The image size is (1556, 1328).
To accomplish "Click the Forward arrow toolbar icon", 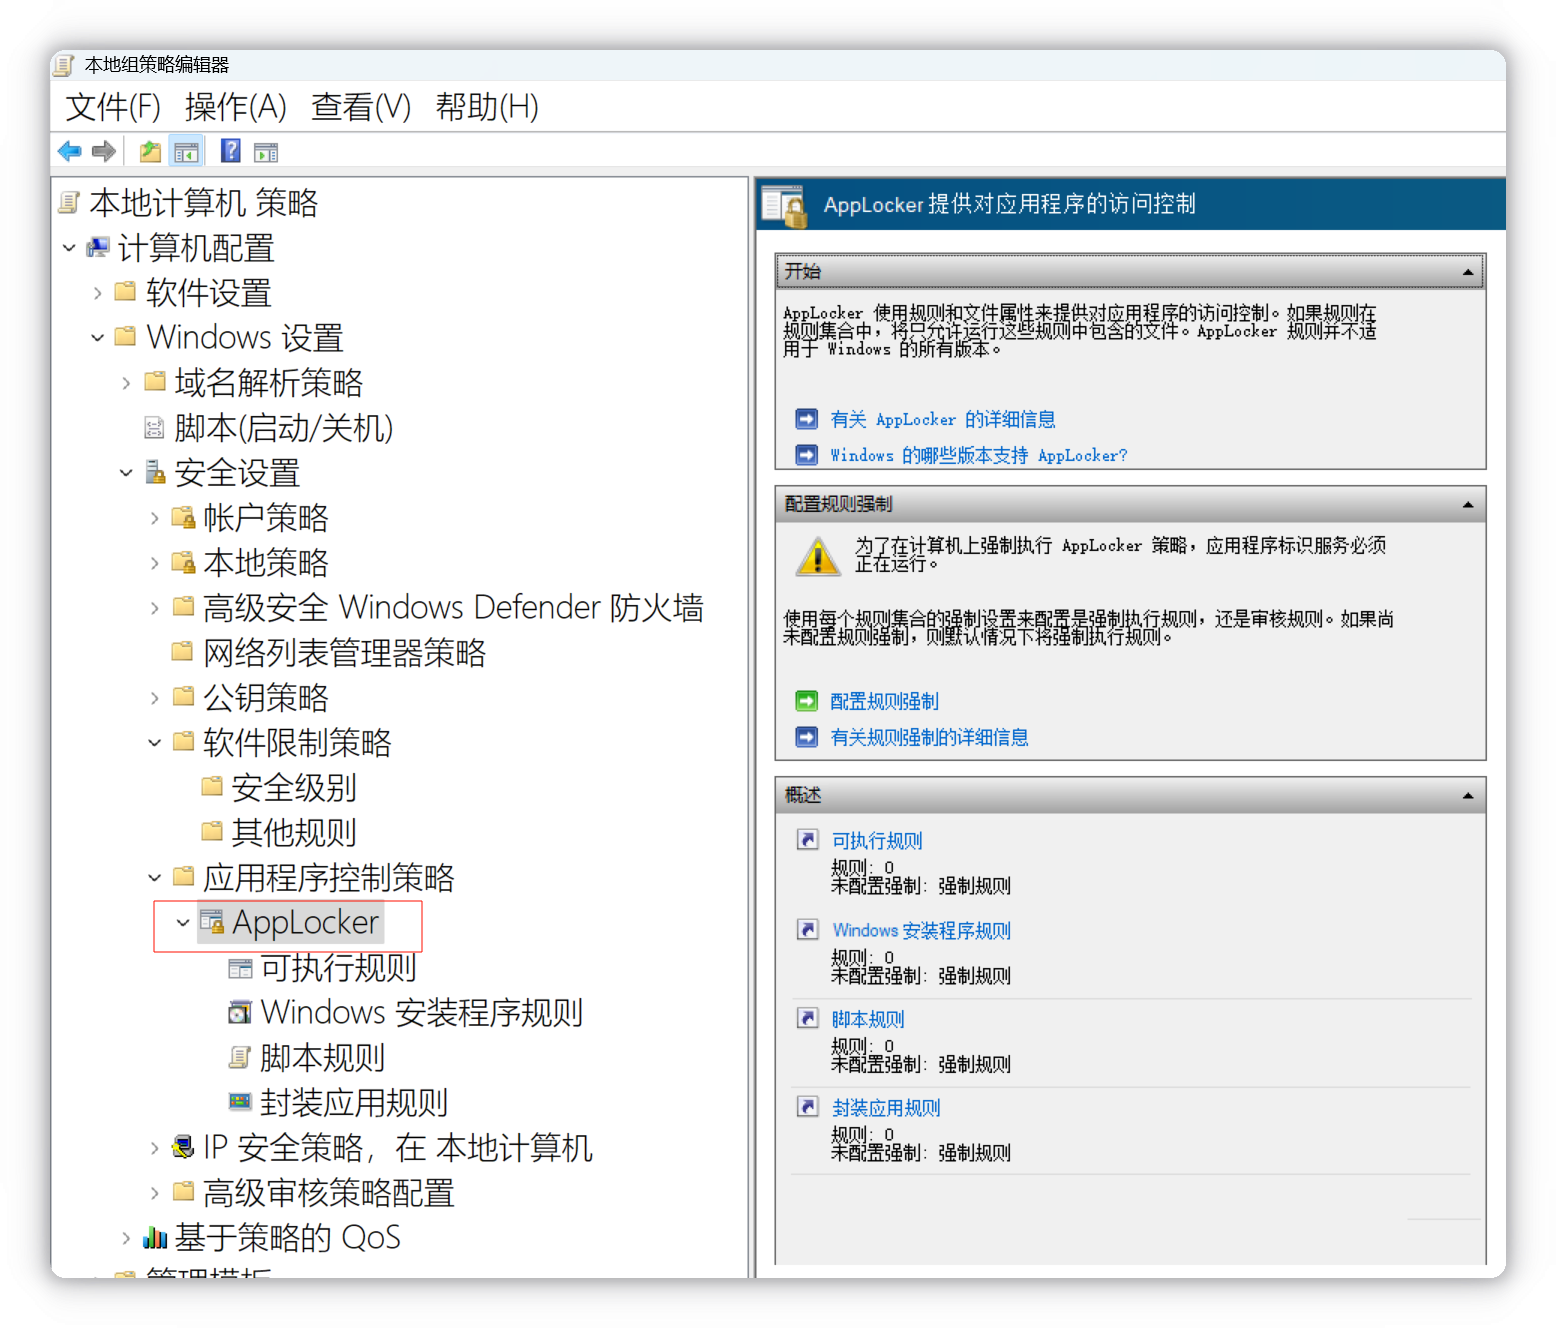I will pos(103,151).
